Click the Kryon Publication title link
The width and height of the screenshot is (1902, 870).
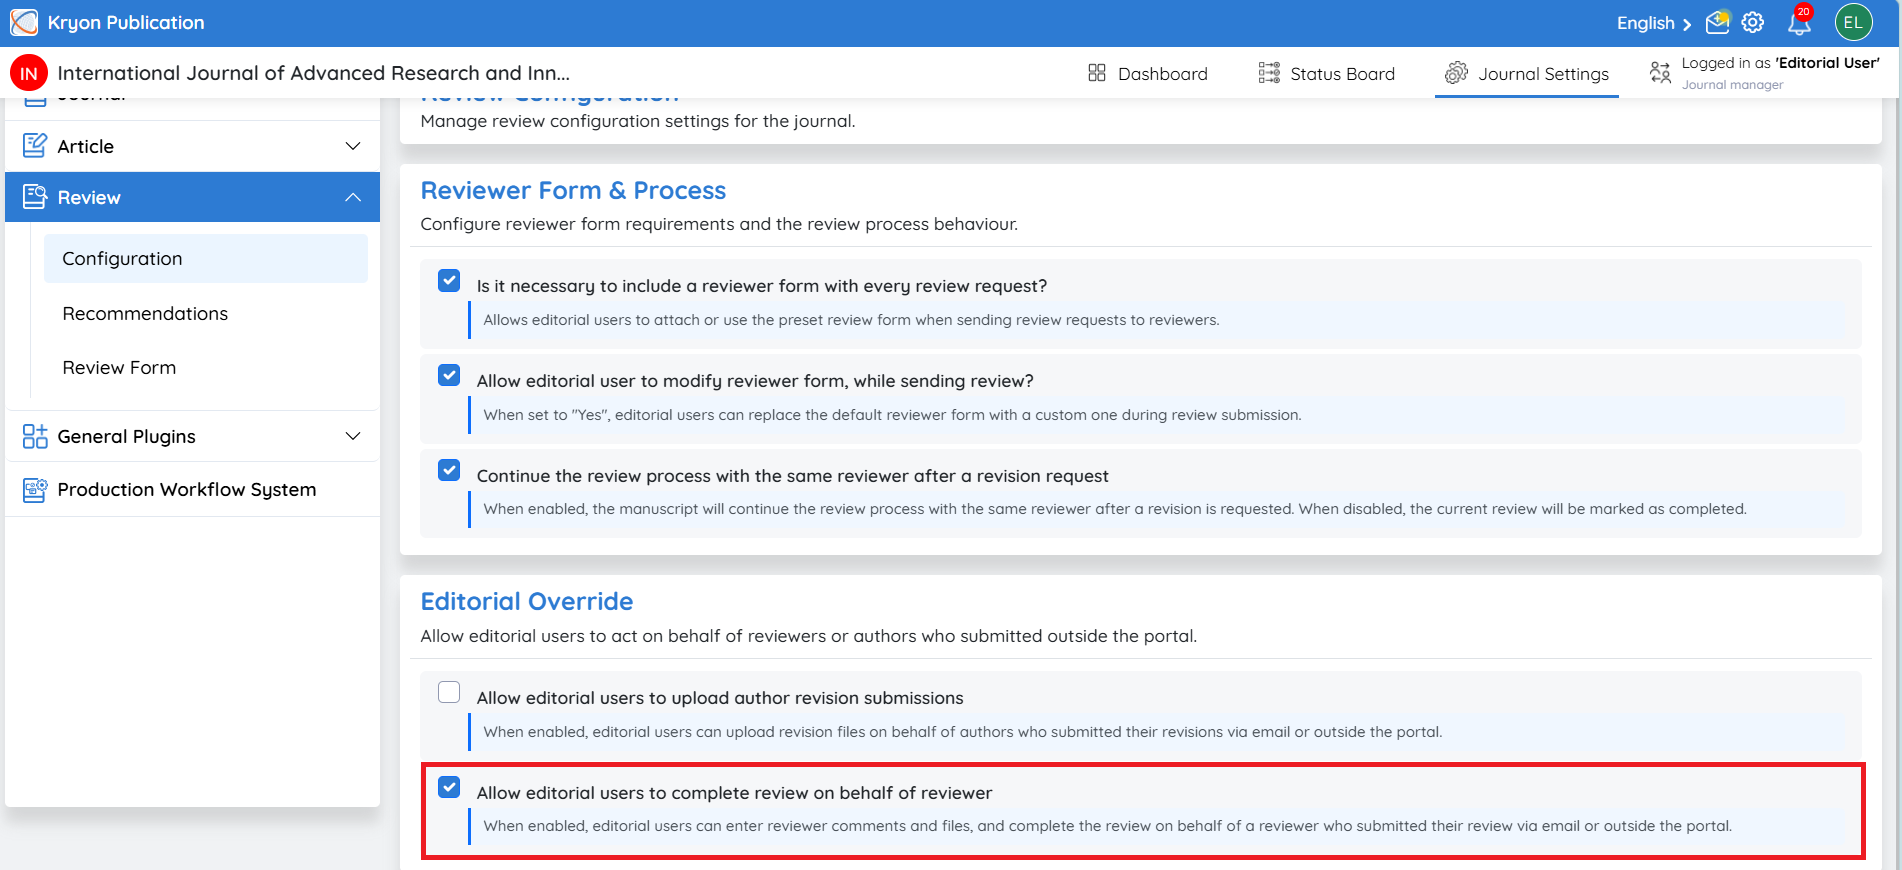tap(126, 22)
